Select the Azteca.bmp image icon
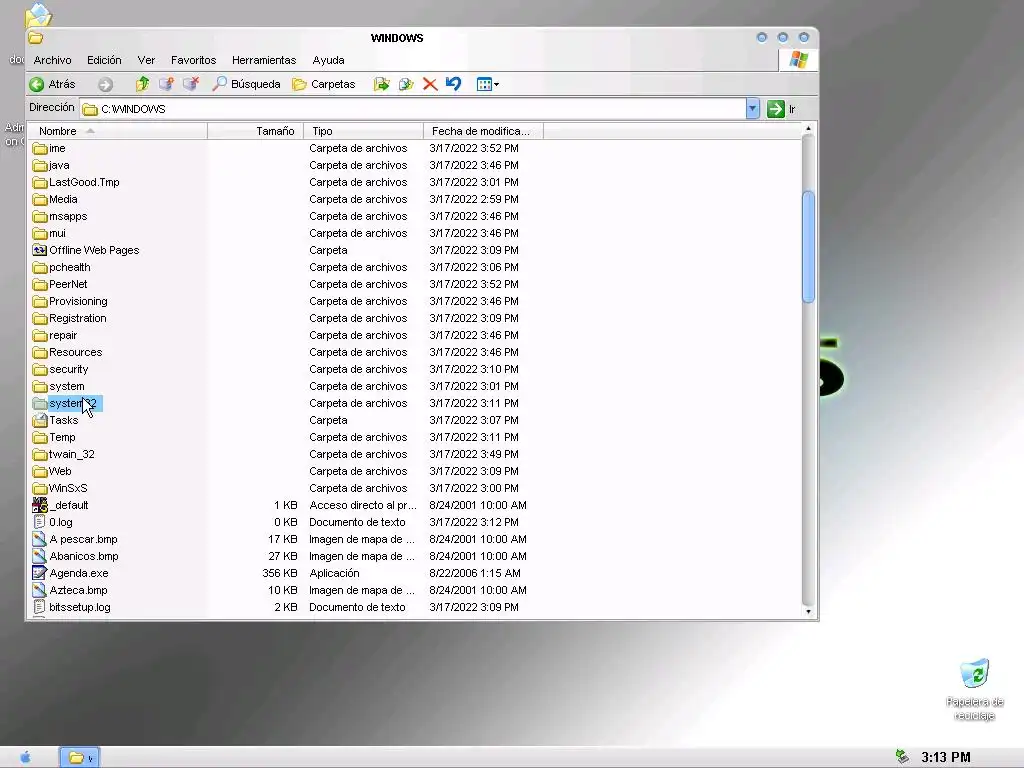Screen dimensions: 1024x768 click(x=40, y=590)
